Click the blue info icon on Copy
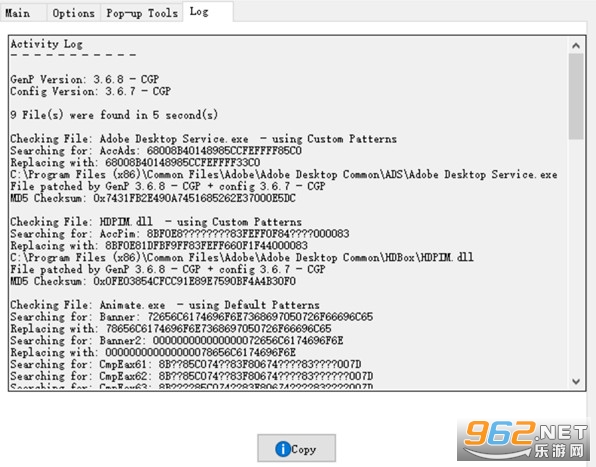Screen dimensions: 596x467 click(283, 449)
